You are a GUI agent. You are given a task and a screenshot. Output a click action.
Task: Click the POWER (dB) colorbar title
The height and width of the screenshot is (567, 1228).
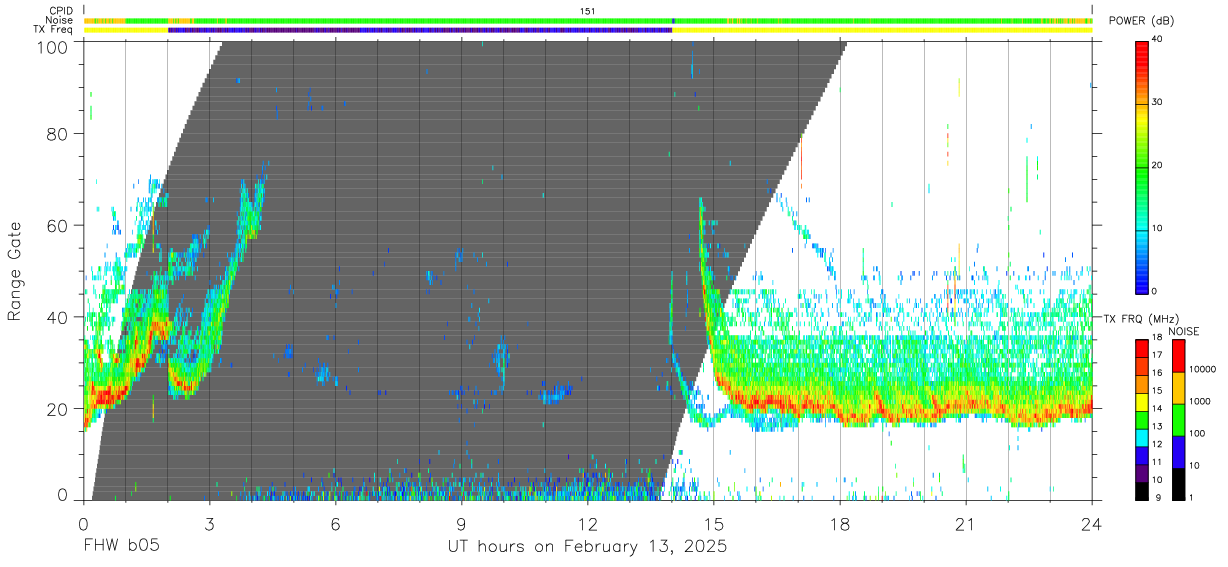tap(1139, 22)
